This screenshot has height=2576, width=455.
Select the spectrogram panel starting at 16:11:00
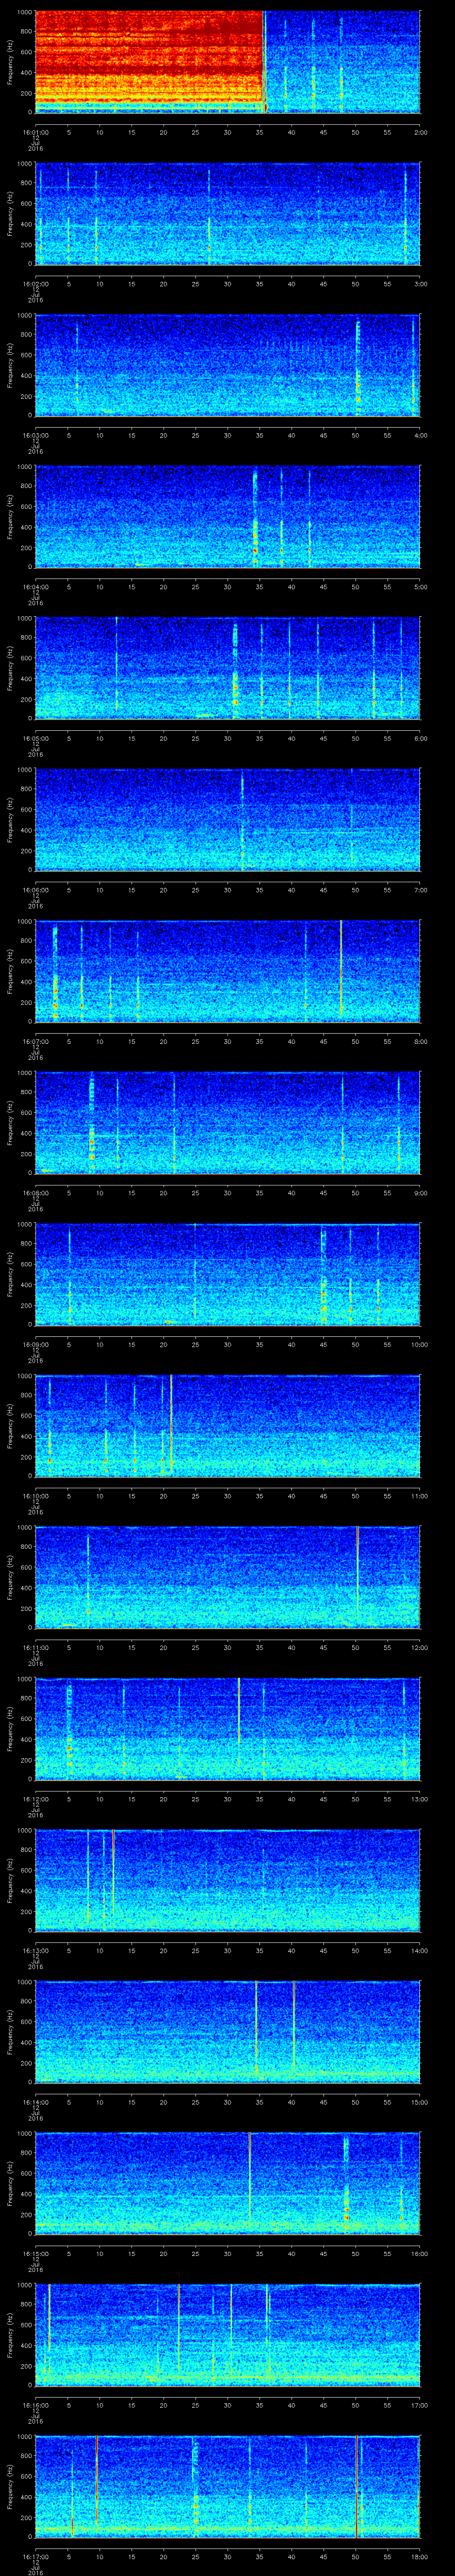pos(228,1577)
